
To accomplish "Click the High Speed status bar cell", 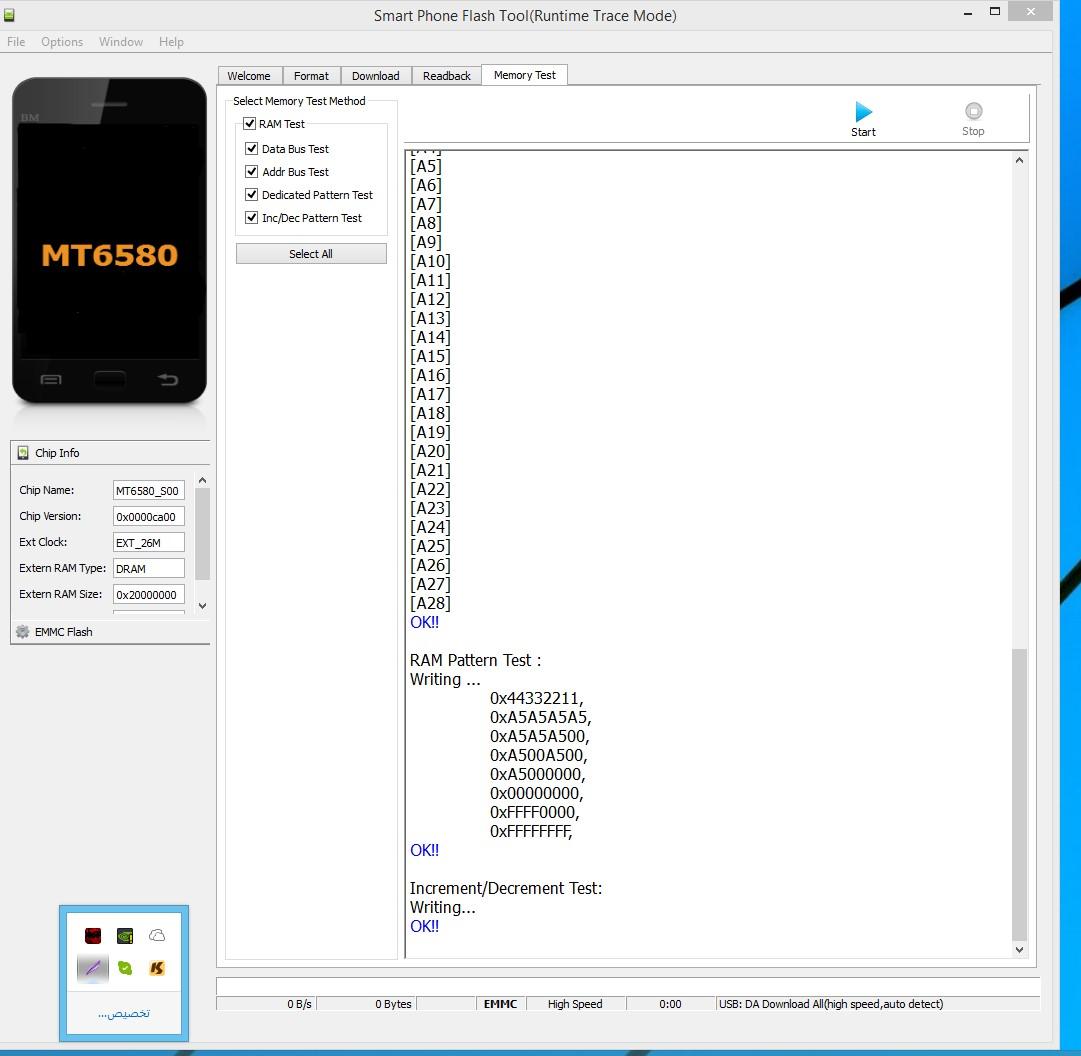I will (576, 1004).
